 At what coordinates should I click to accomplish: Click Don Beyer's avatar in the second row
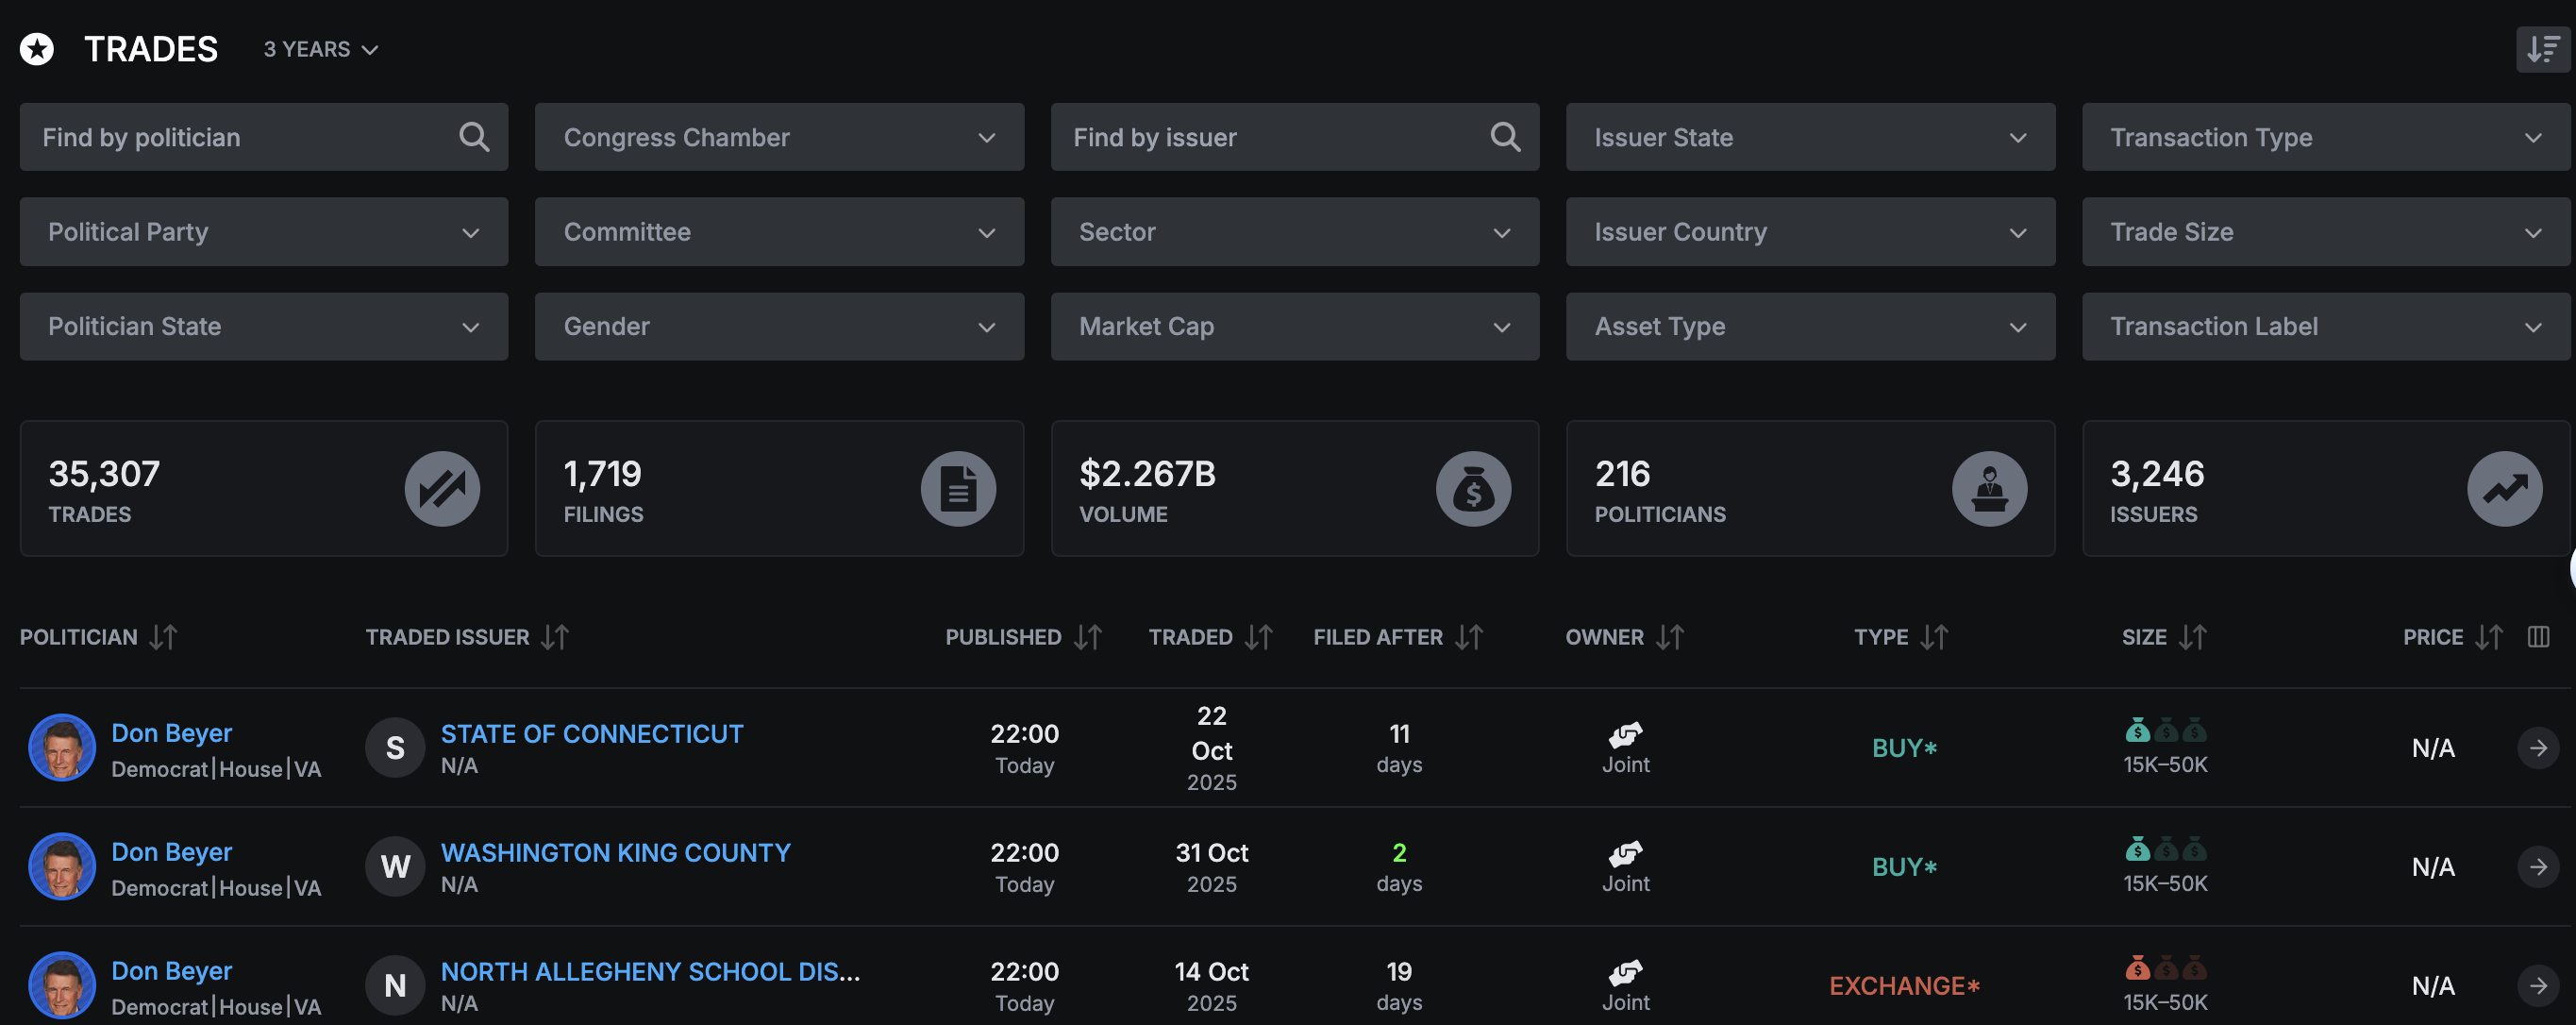62,866
